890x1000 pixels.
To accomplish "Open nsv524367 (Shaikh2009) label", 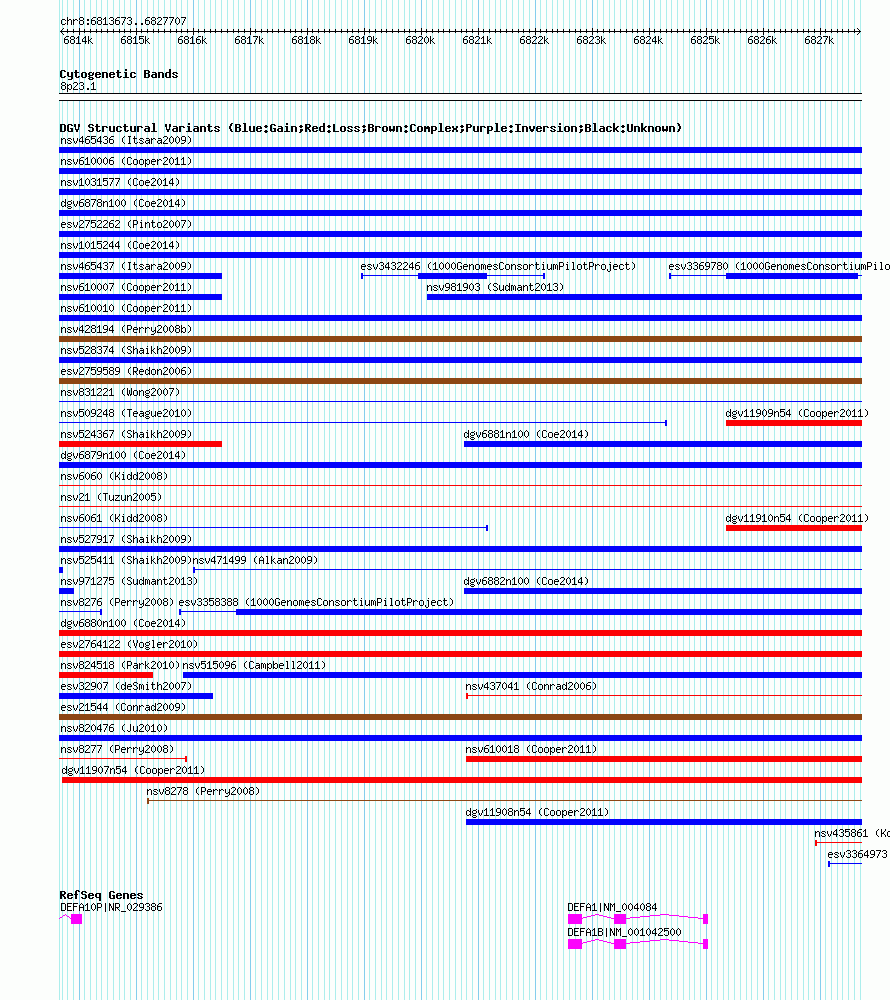I will 126,435.
